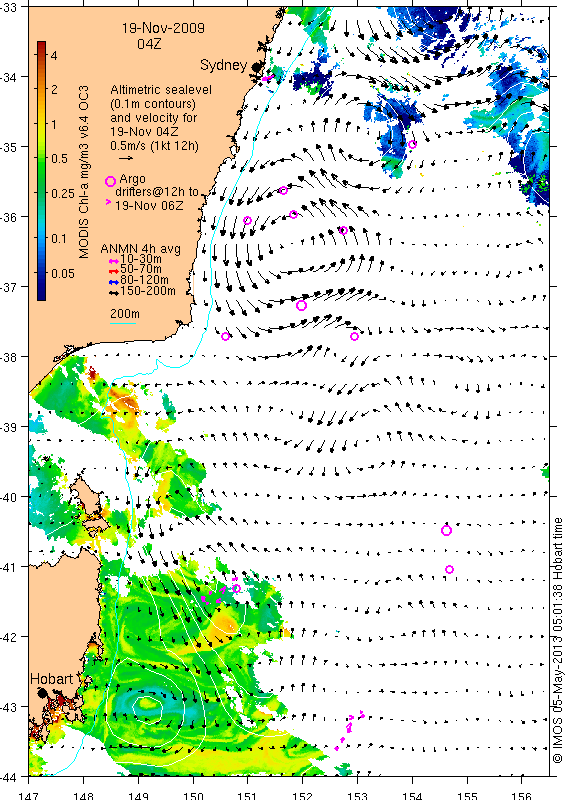Click the small magenta drifter arrowhead legend symbol

point(108,202)
